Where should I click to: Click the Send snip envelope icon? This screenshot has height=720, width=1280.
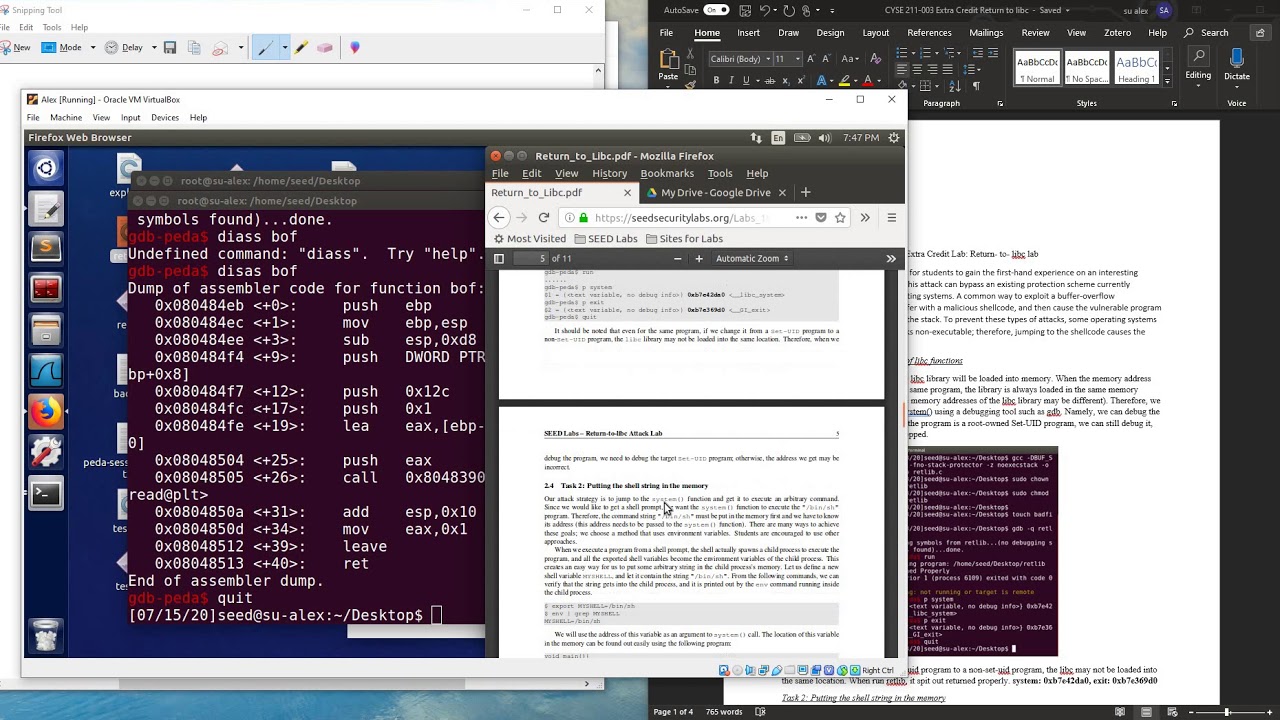pos(219,47)
